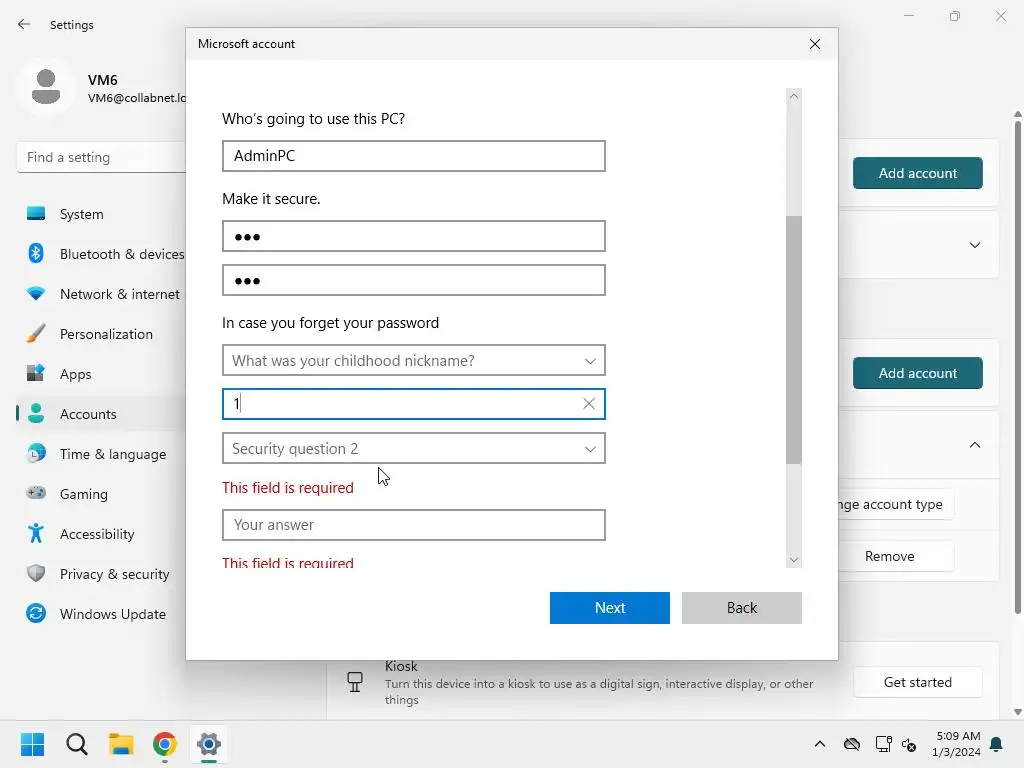This screenshot has width=1024, height=768.
Task: Close the Microsoft account dialog
Action: 815,44
